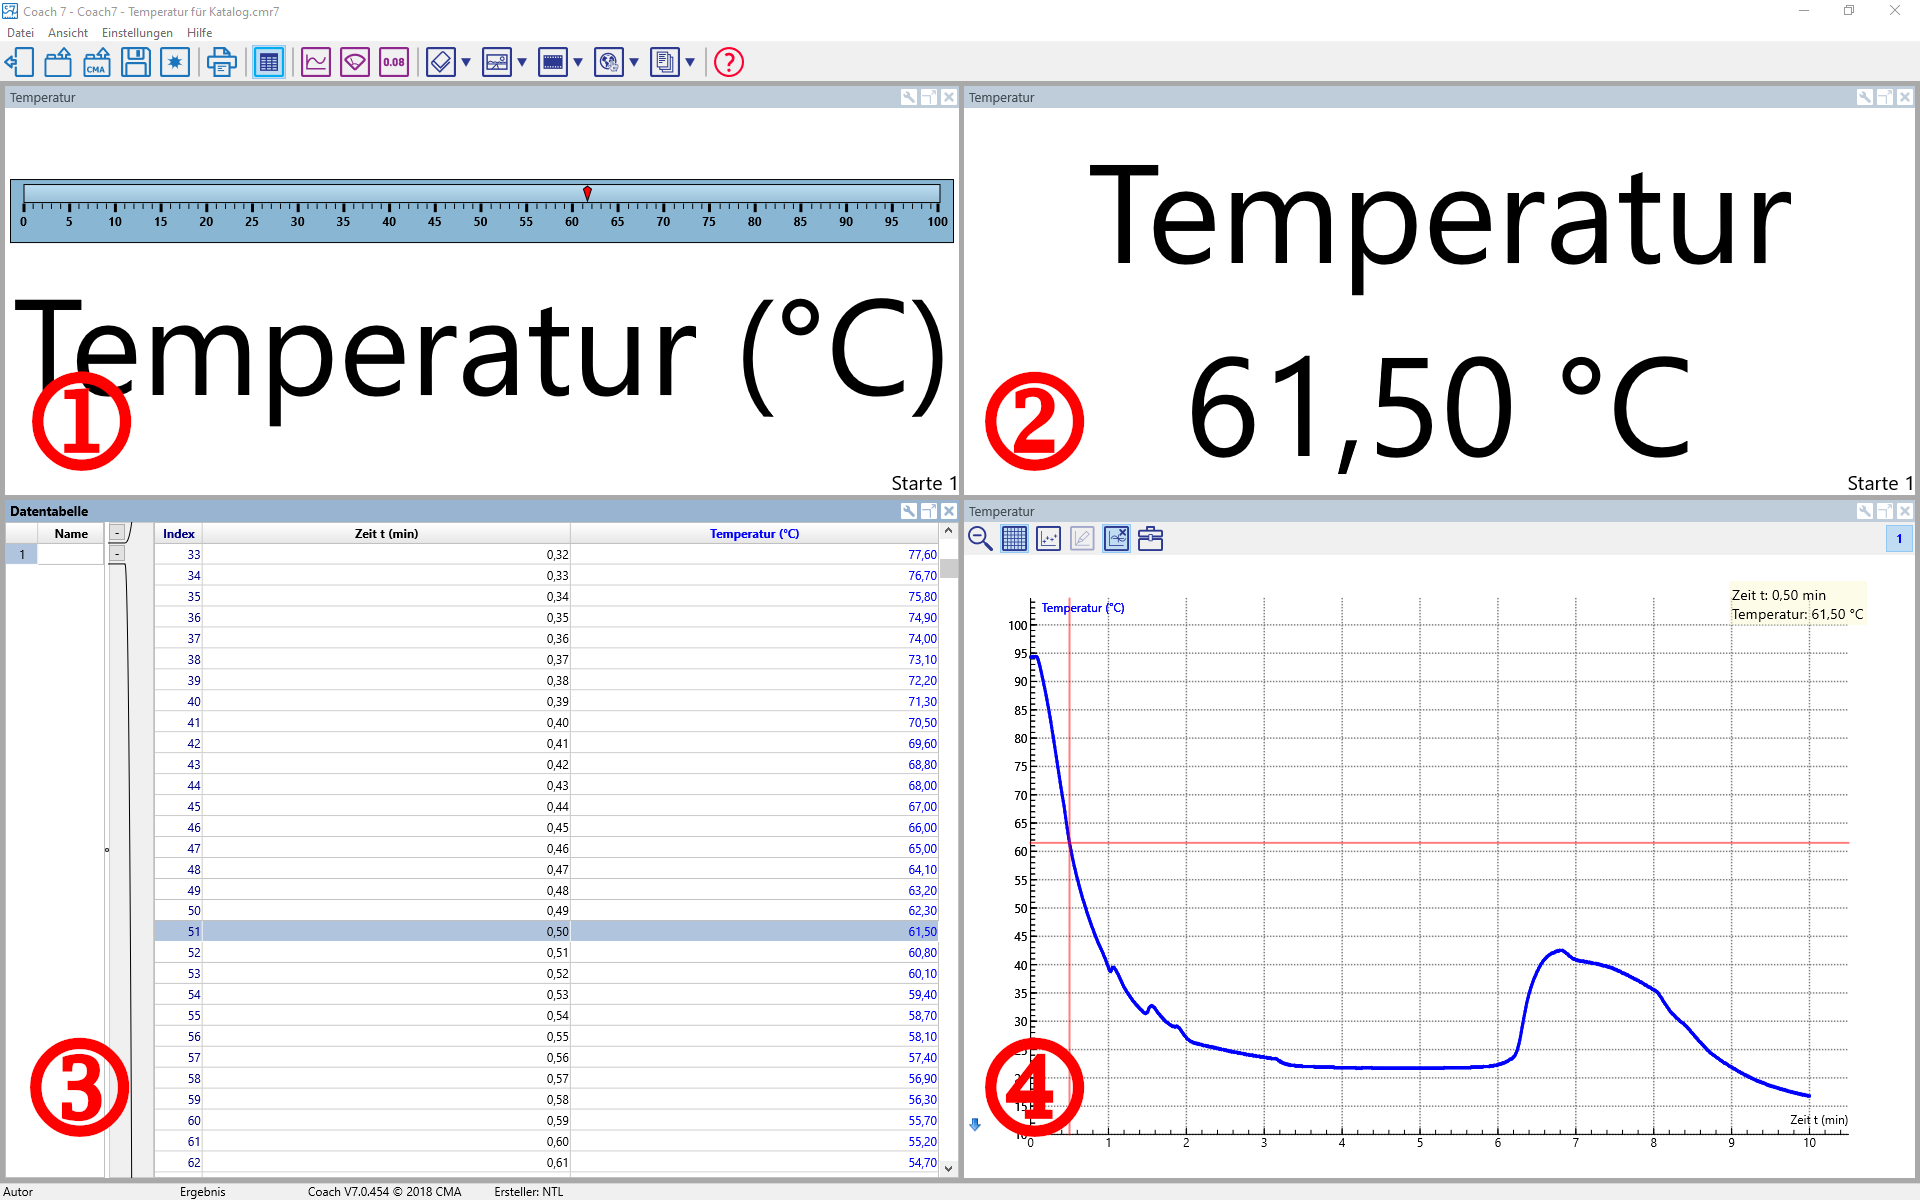Click the Save floppy disk icon
Viewport: 1920px width, 1200px height.
pos(136,62)
